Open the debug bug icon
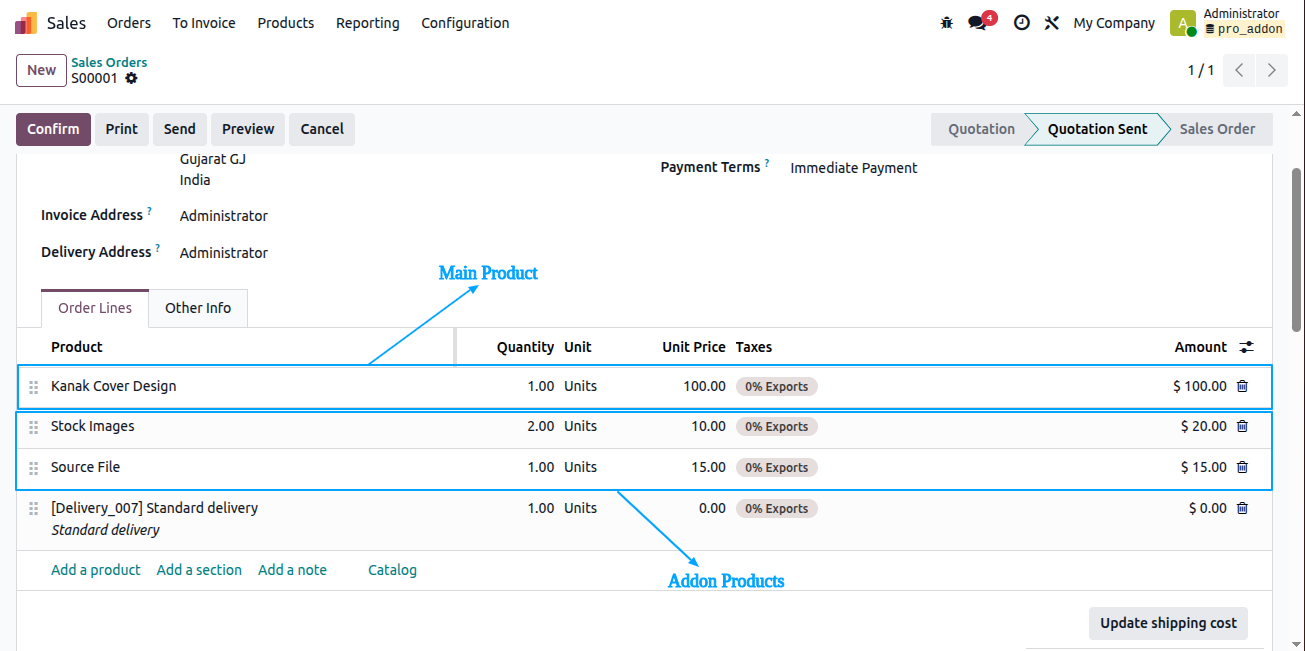The image size is (1305, 651). click(x=947, y=22)
